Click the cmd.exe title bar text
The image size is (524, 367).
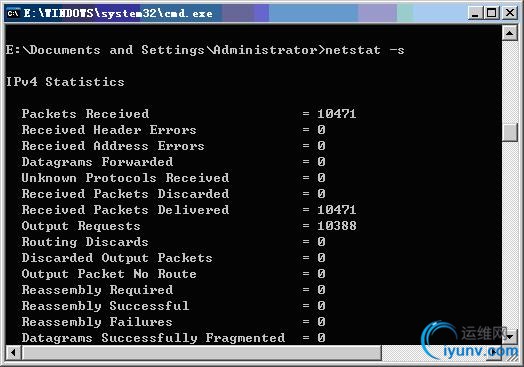(x=118, y=13)
